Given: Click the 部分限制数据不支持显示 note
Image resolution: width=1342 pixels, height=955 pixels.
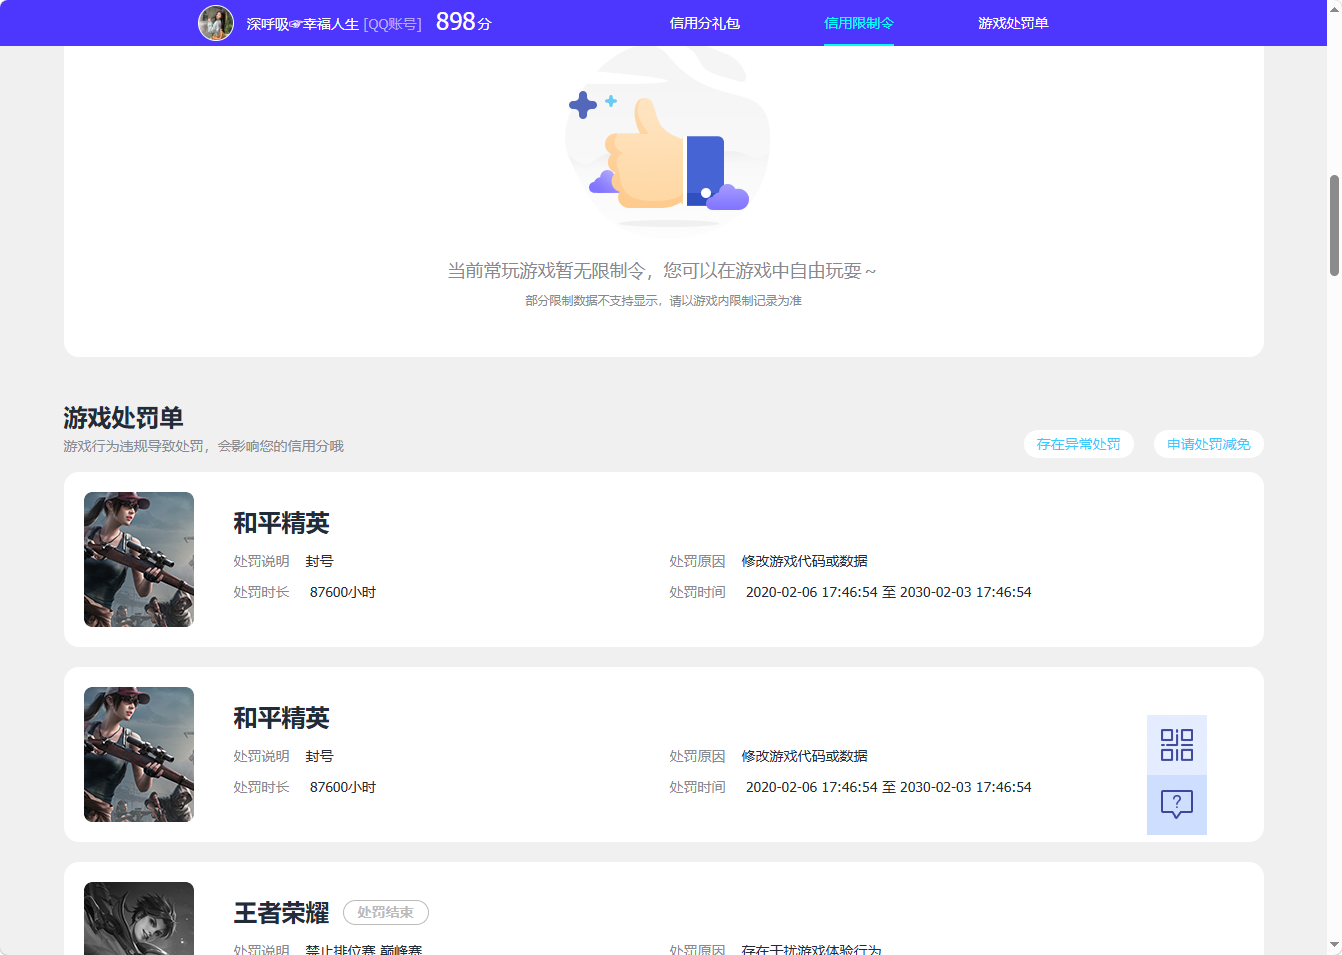Looking at the screenshot, I should 664,301.
